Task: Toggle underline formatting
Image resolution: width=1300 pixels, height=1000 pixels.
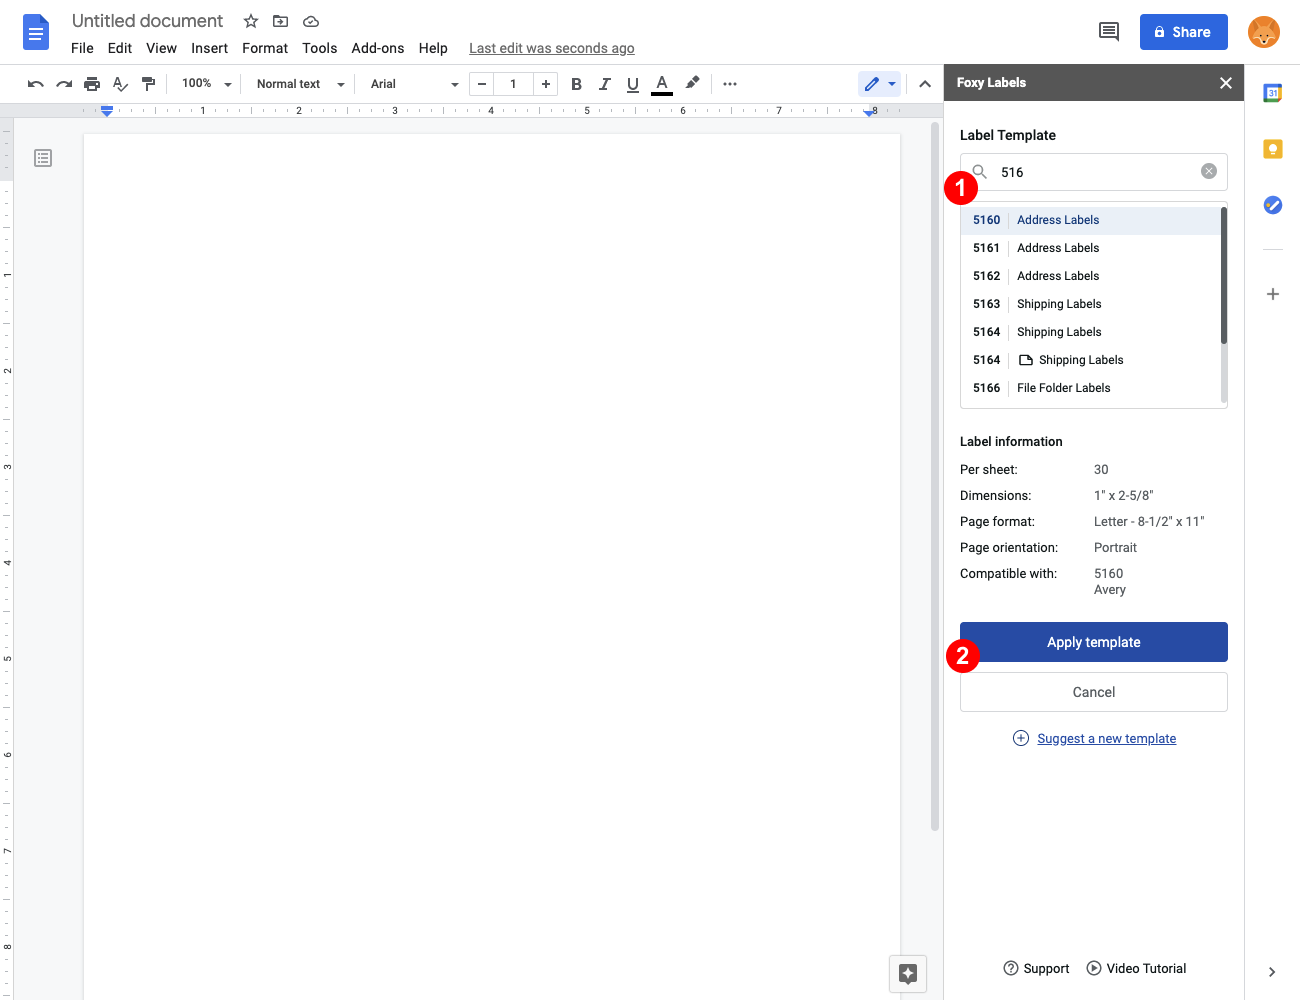Action: coord(632,84)
